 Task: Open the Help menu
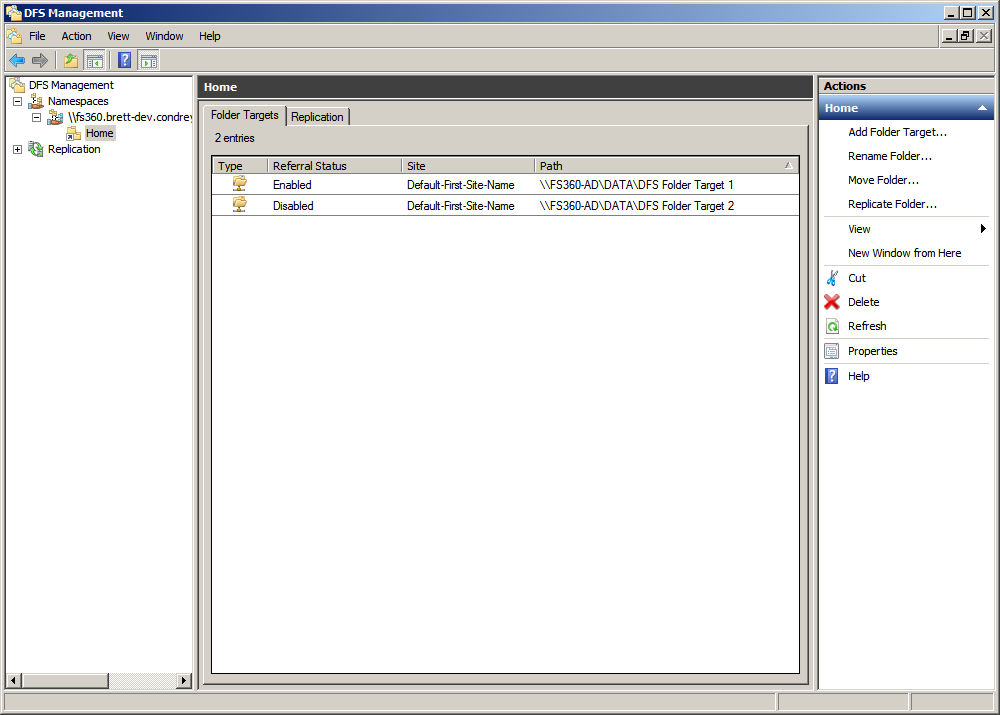point(209,36)
